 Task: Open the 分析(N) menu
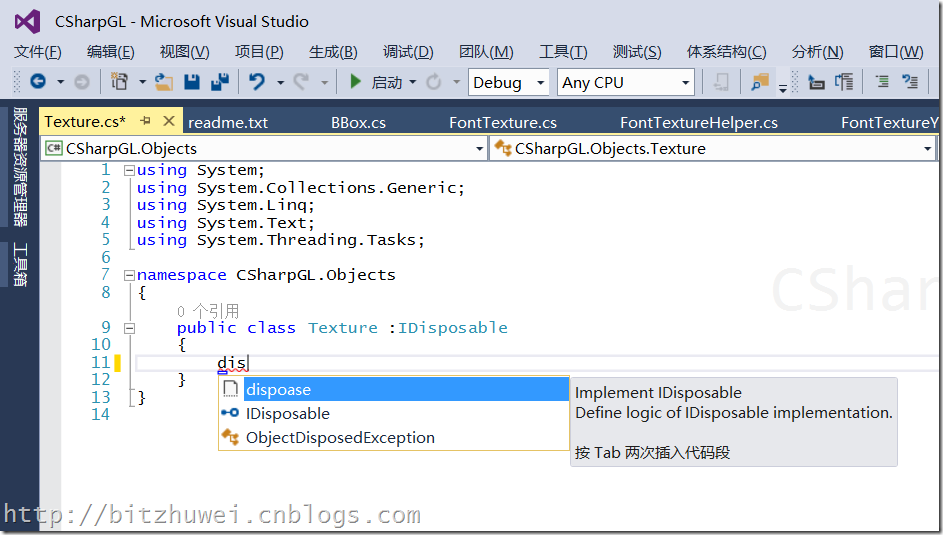[x=817, y=52]
